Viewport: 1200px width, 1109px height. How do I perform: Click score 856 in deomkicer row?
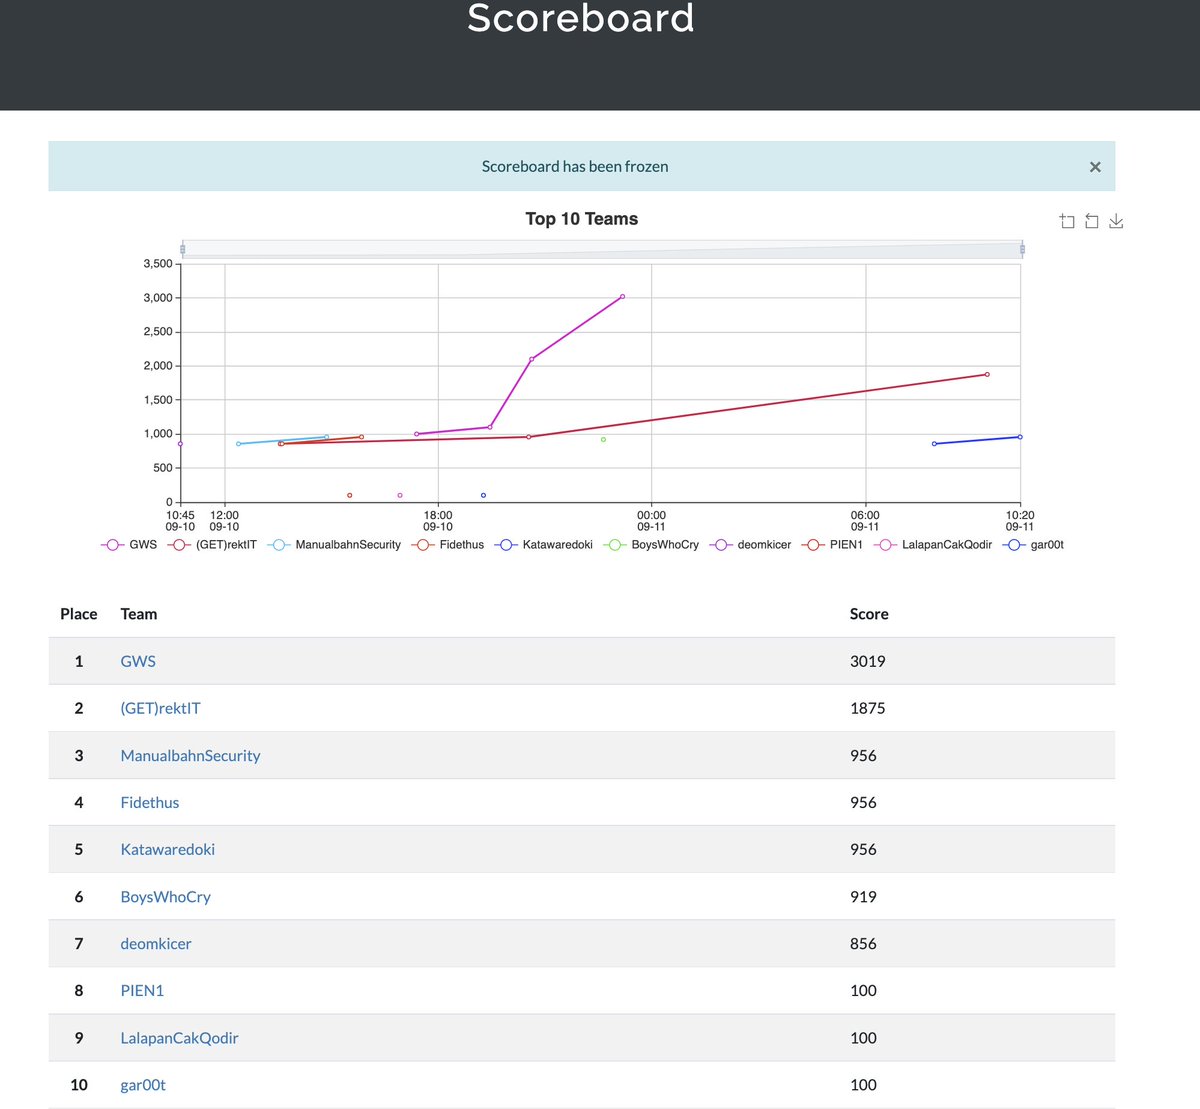863,943
